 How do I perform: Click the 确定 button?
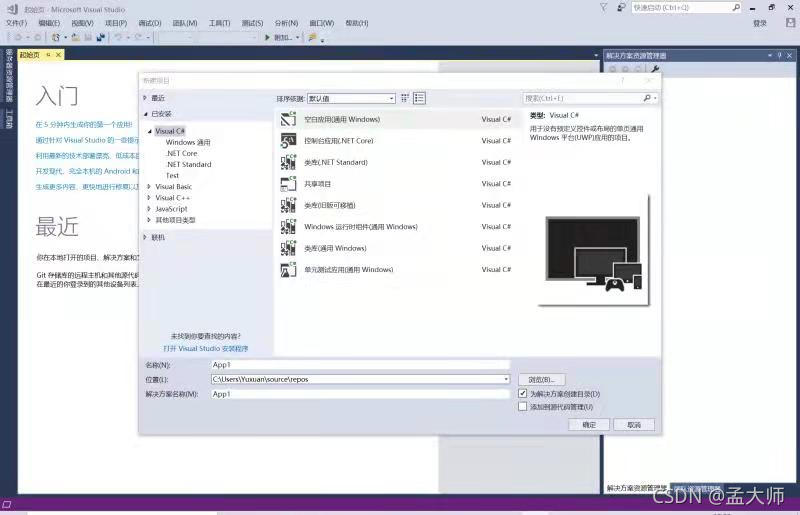click(589, 425)
